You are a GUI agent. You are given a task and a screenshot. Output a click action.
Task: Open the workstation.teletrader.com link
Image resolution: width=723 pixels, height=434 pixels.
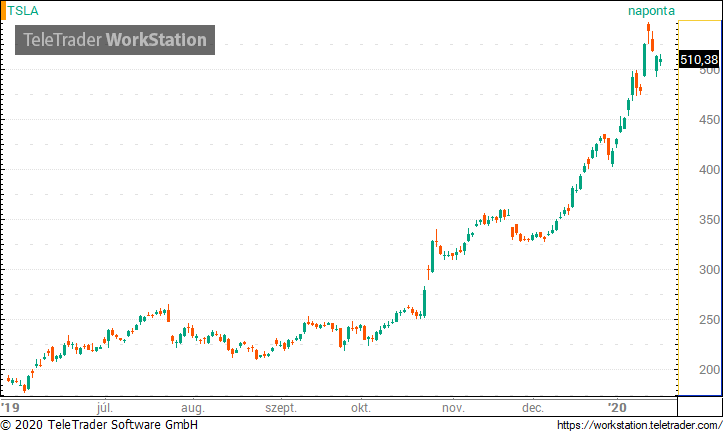point(639,425)
